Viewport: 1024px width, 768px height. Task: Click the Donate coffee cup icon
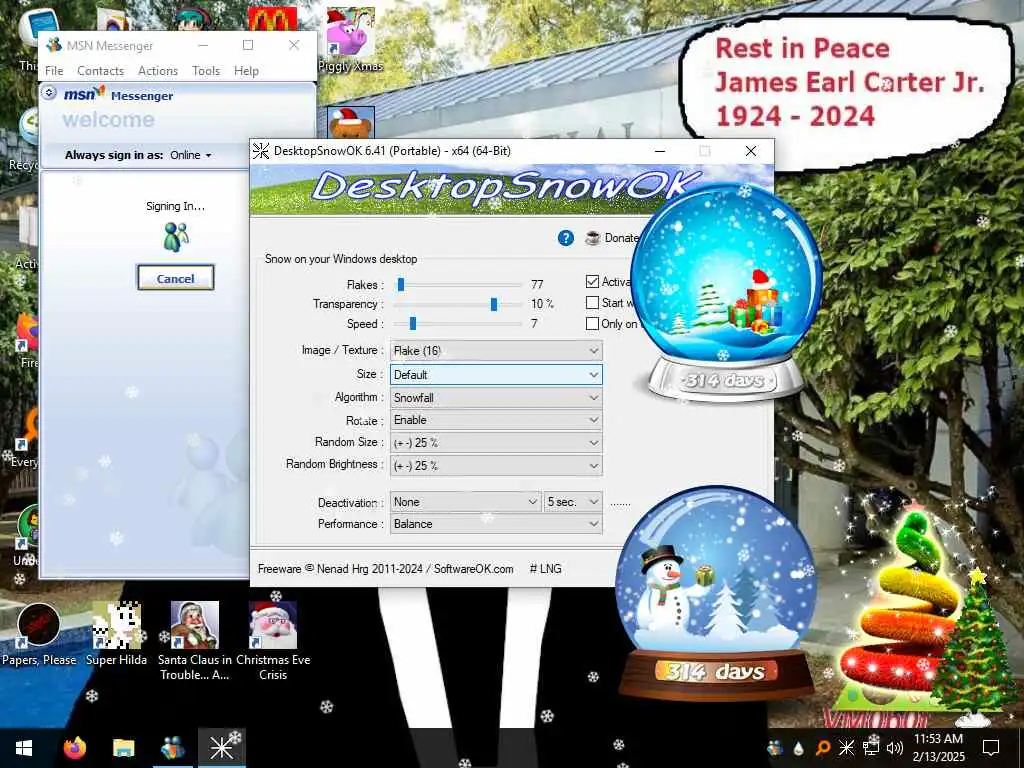(x=592, y=238)
